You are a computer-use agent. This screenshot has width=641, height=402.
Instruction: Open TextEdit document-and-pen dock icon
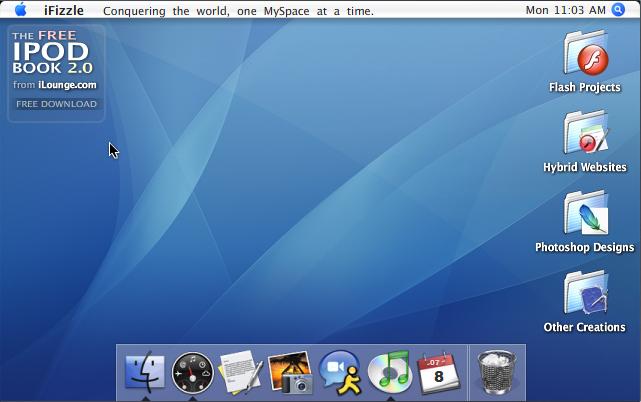pyautogui.click(x=241, y=373)
